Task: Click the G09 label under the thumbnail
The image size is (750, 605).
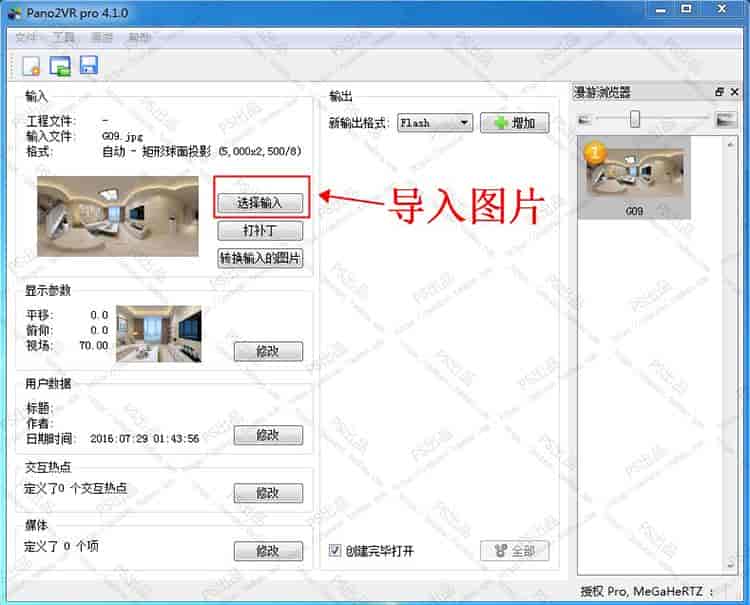Action: coord(634,211)
